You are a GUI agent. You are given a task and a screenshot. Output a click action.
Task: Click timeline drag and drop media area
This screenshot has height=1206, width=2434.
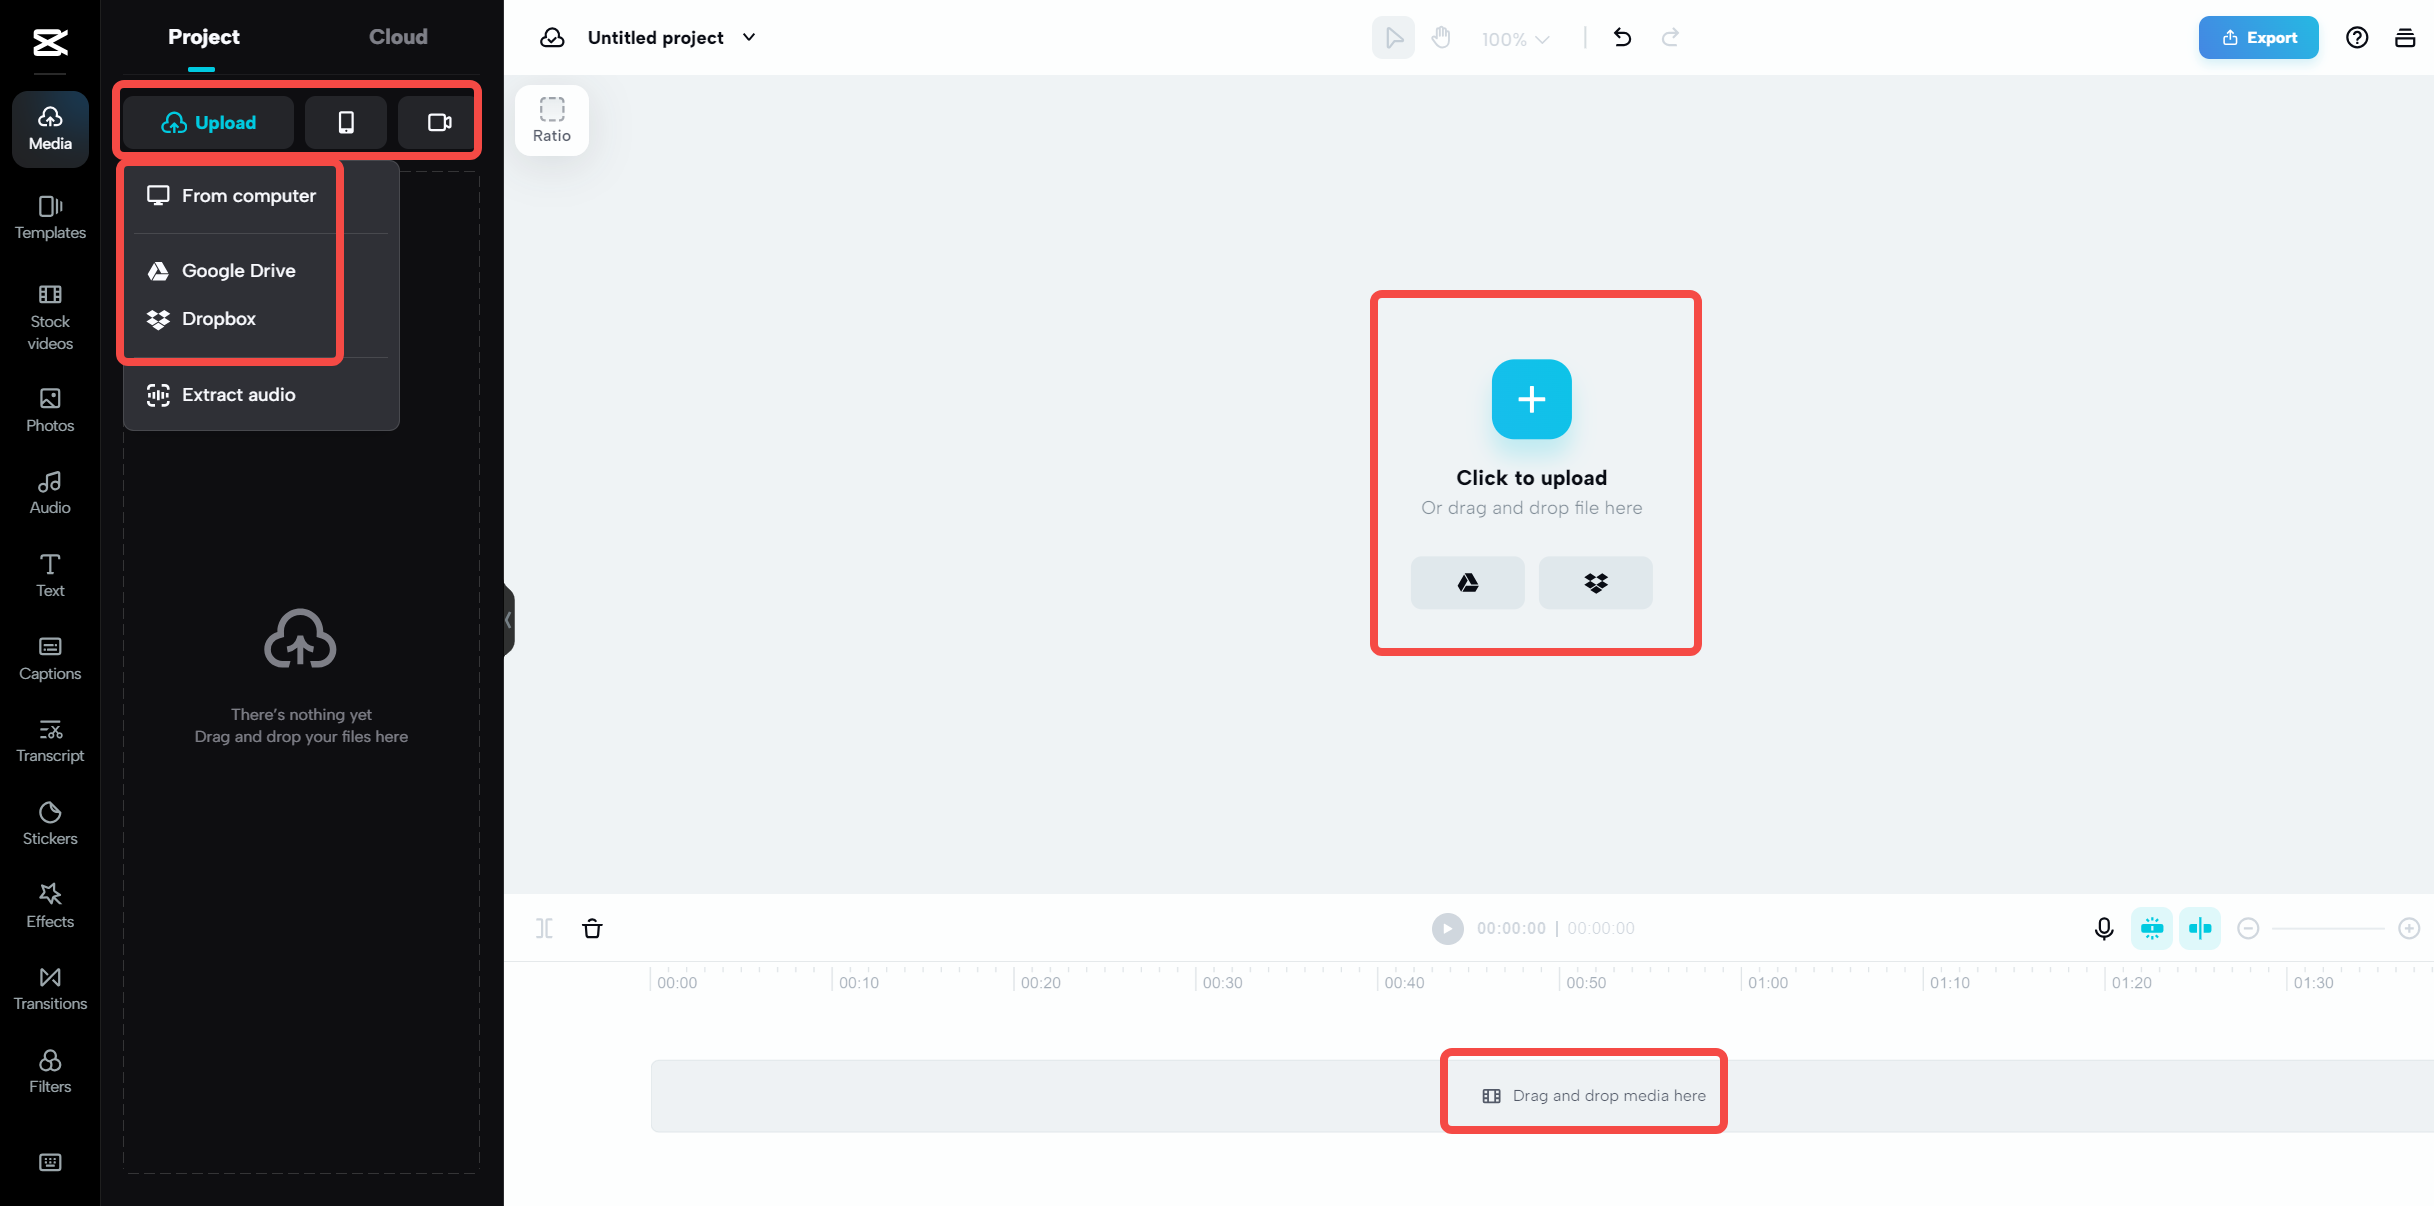click(x=1583, y=1096)
